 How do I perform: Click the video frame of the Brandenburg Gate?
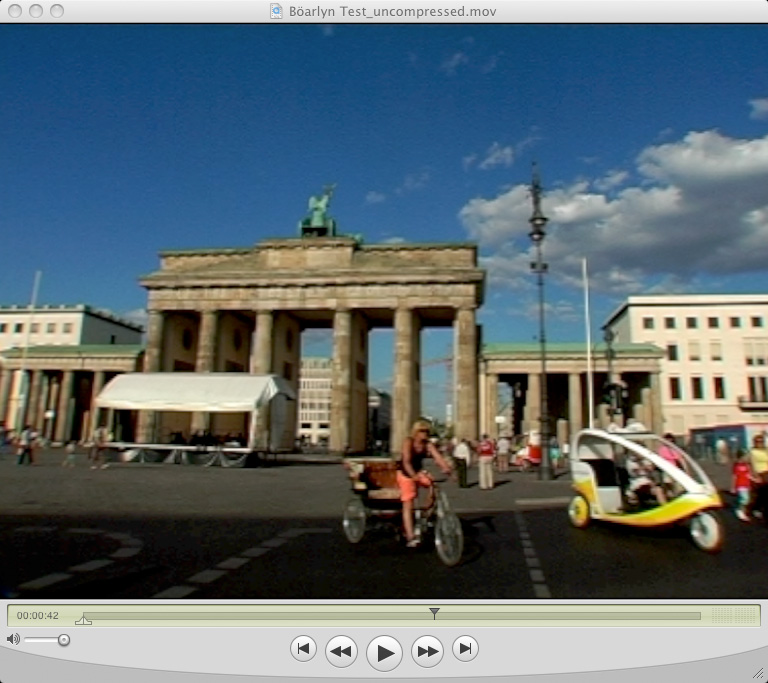click(384, 311)
